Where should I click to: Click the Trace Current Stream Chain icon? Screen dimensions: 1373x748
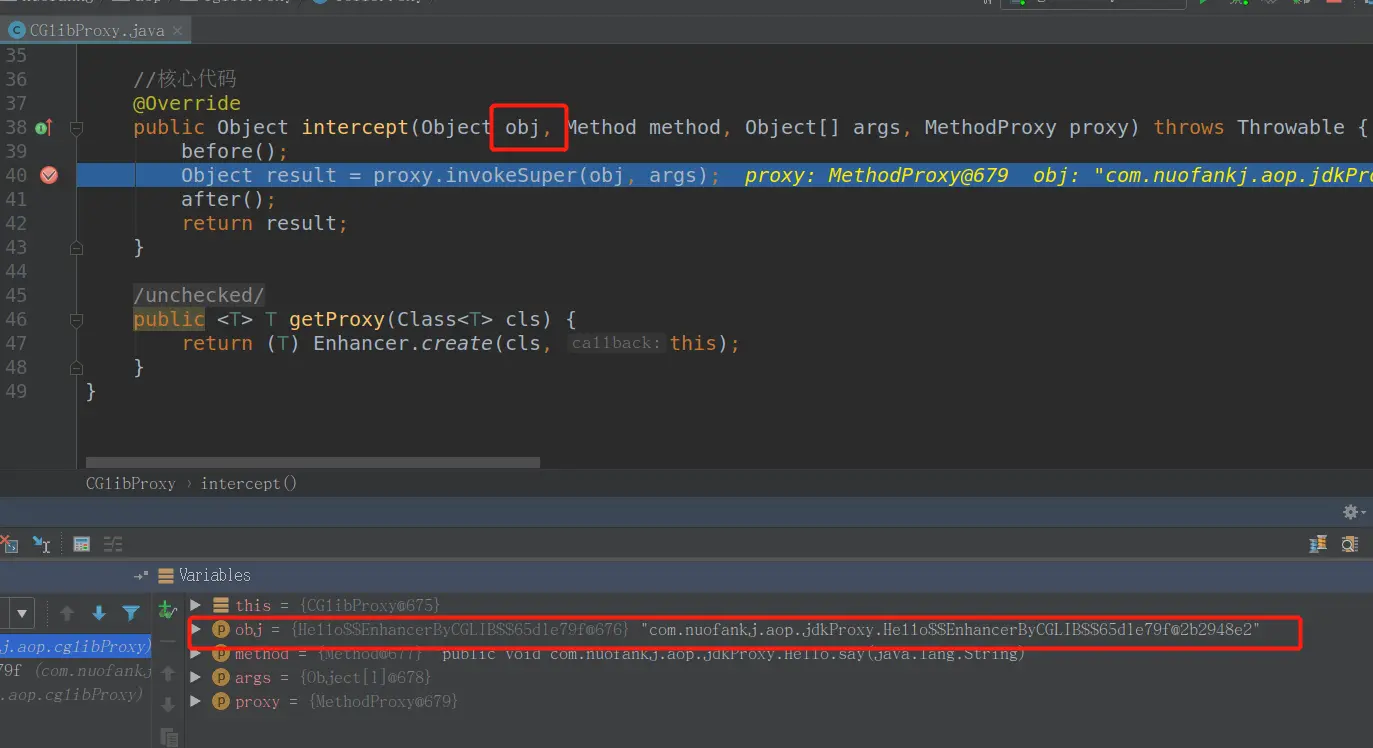tap(113, 544)
